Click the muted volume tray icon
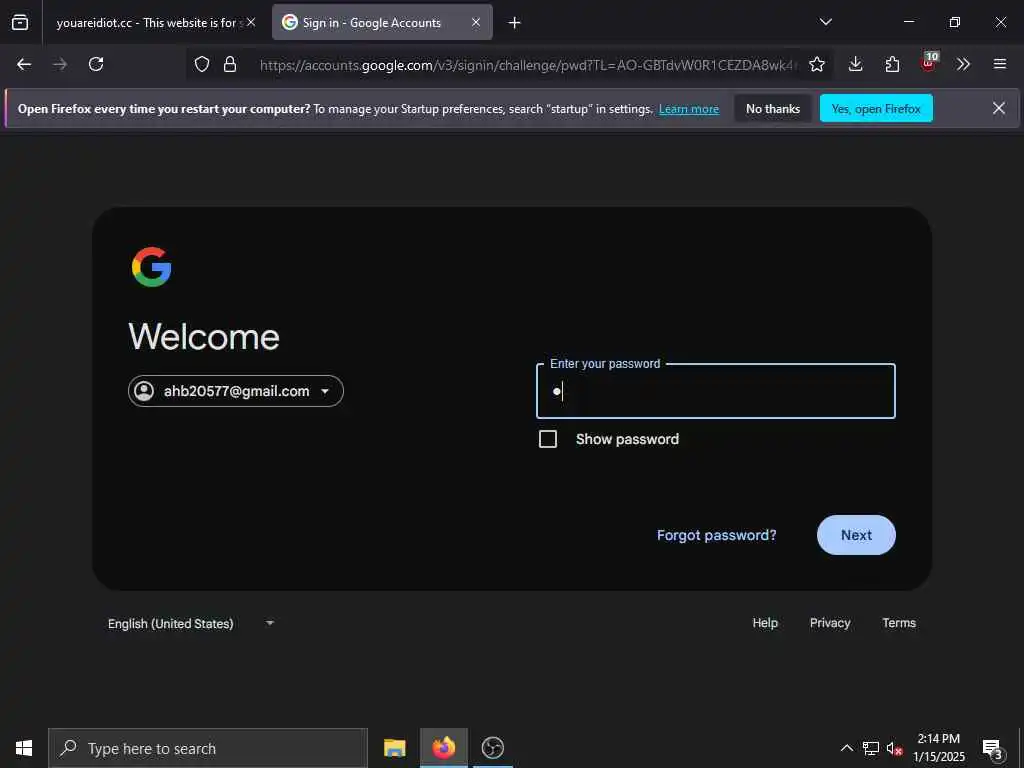1024x768 pixels. coord(894,748)
